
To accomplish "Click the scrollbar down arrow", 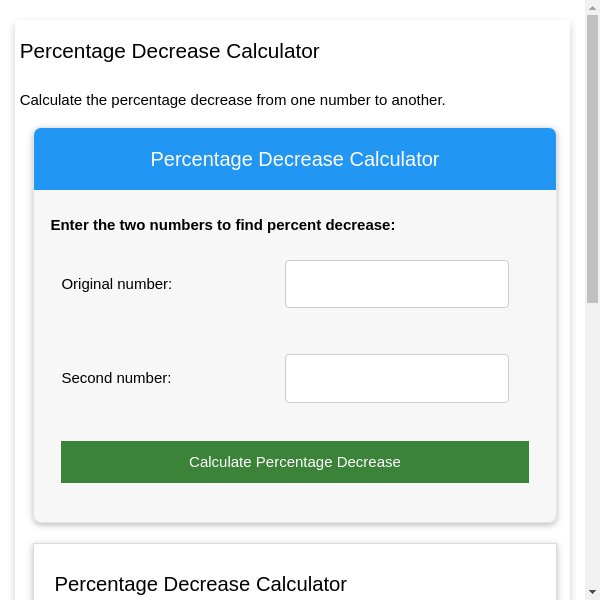I will pos(592,592).
